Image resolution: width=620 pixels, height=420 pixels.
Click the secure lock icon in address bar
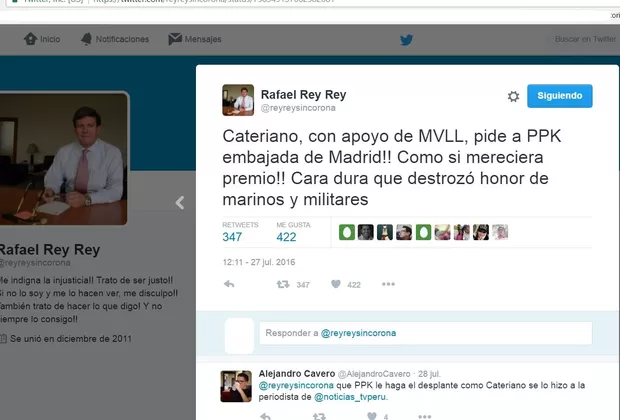coord(15,1)
